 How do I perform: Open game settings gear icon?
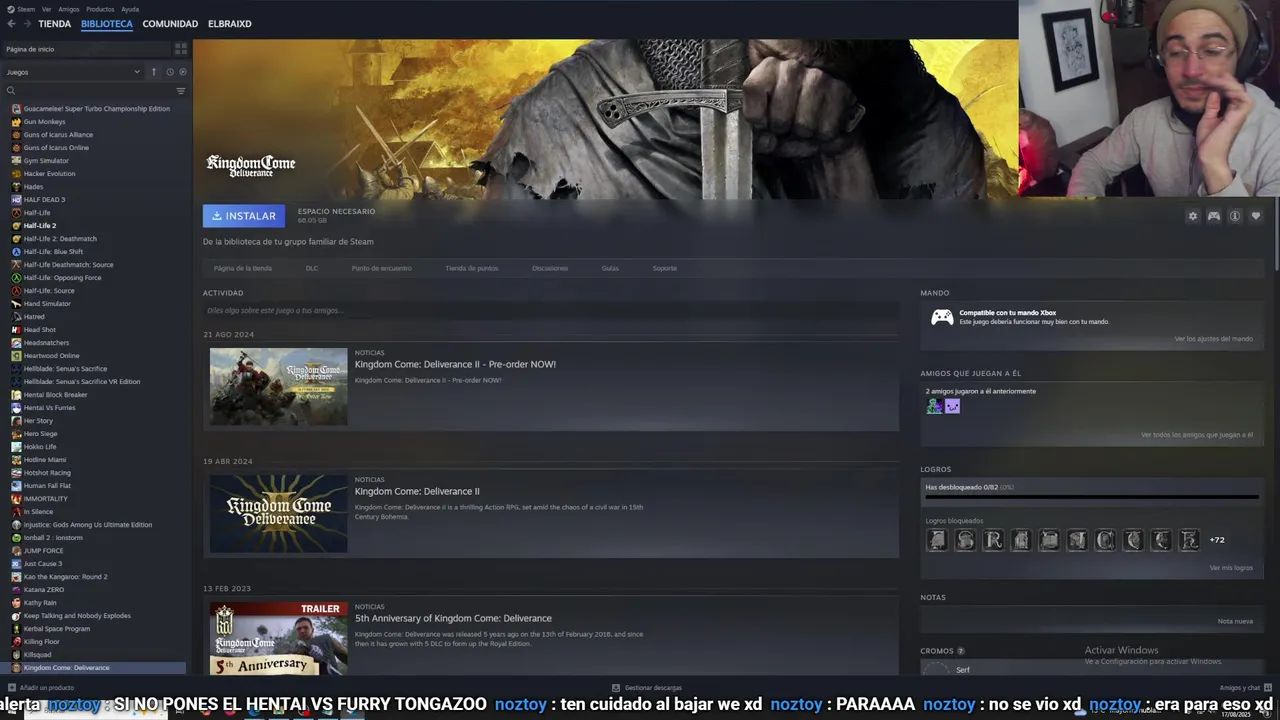[x=1192, y=216]
